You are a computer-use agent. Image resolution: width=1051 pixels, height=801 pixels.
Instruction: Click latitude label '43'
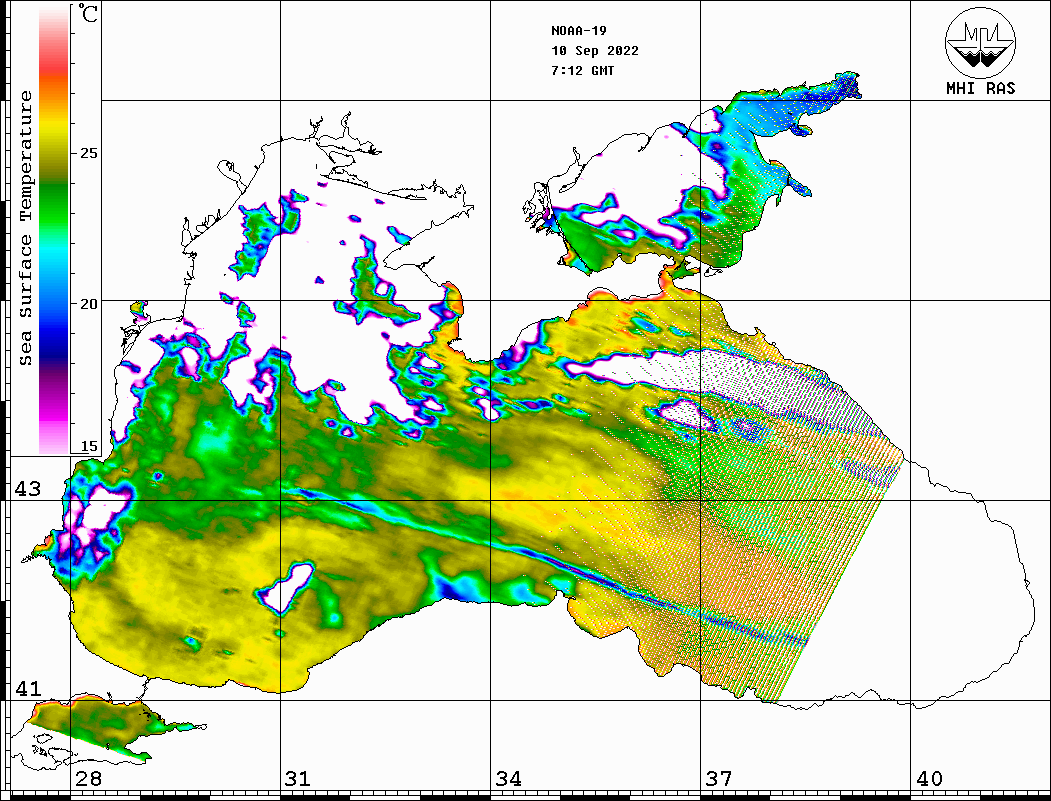[28, 489]
